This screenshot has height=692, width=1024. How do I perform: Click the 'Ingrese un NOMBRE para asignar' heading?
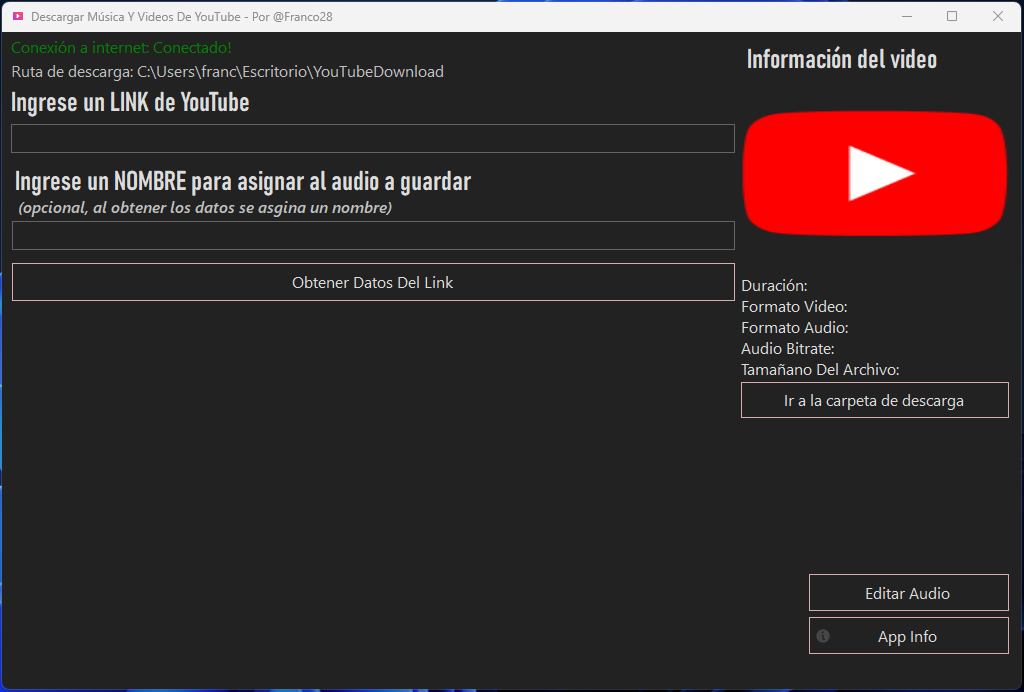pos(243,181)
